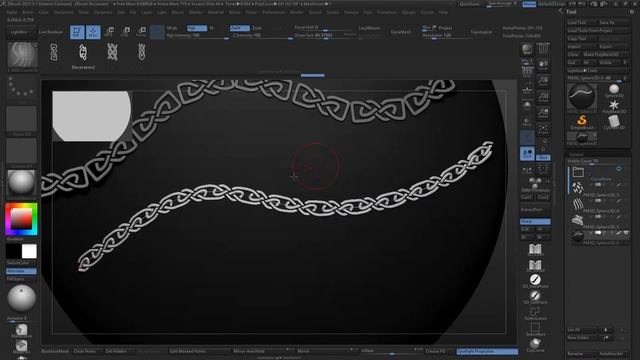Select the Move gizmo icon
The image size is (640, 360).
(109, 32)
